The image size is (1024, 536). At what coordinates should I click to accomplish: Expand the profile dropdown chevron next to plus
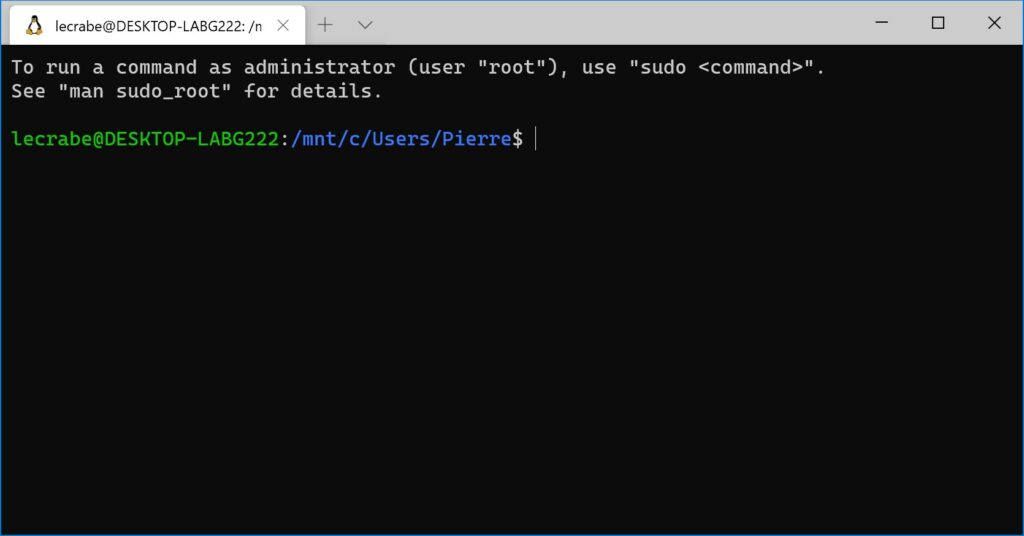[365, 25]
